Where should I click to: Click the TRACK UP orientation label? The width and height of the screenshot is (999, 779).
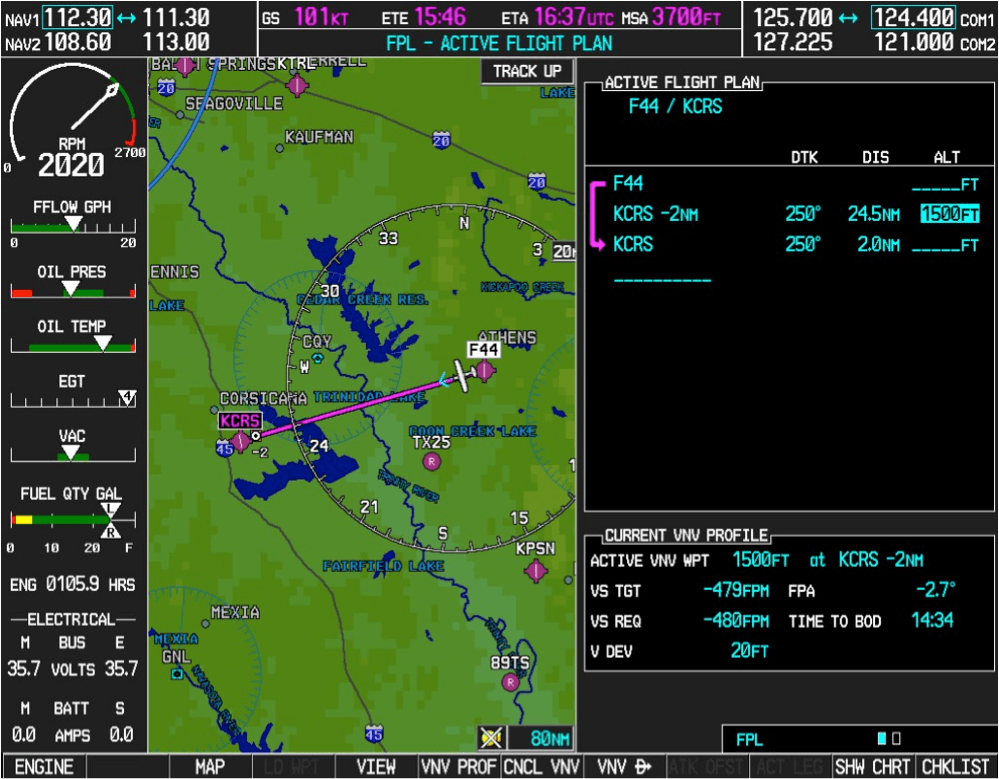coord(527,71)
